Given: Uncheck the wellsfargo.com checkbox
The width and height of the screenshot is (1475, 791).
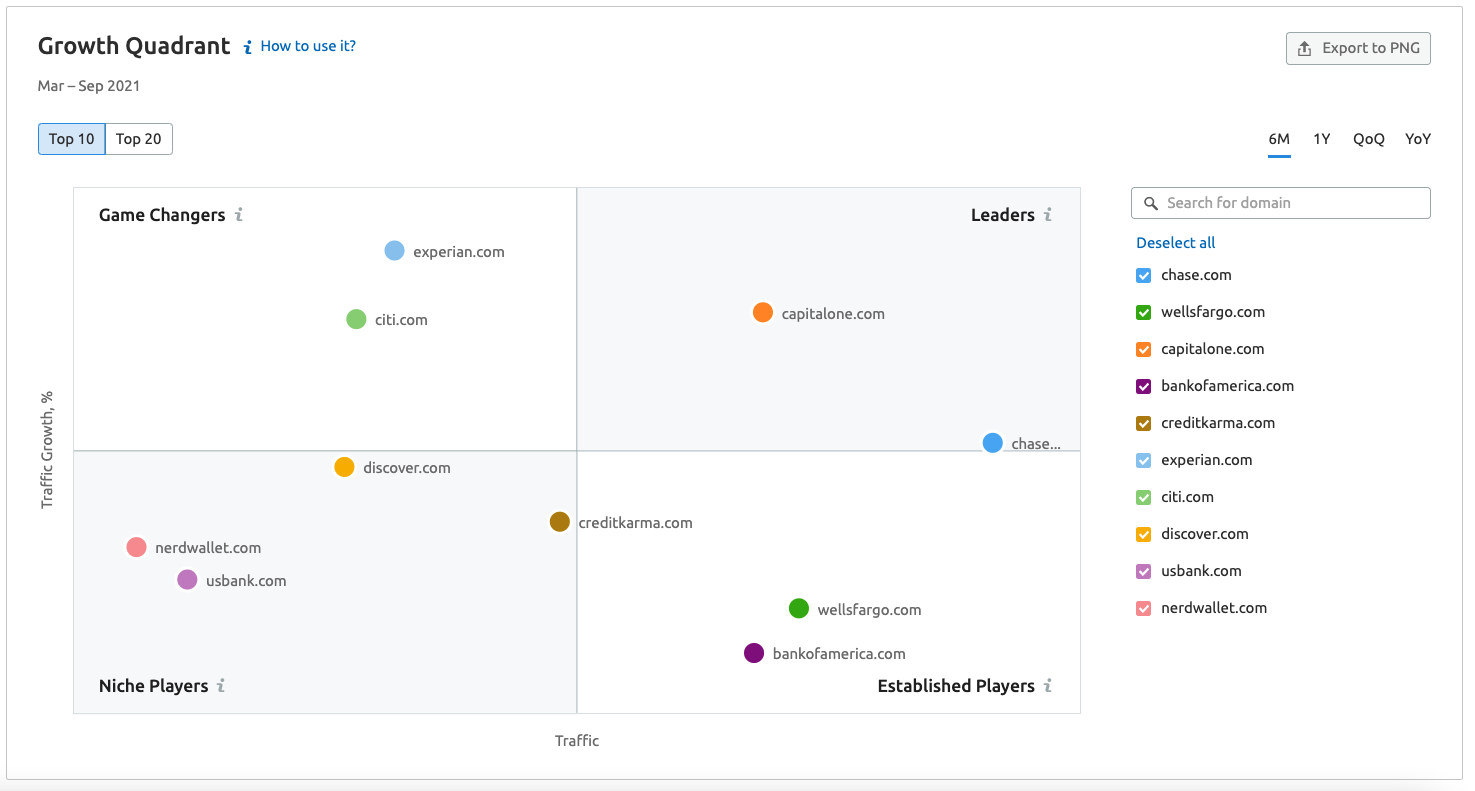Looking at the screenshot, I should [1144, 312].
